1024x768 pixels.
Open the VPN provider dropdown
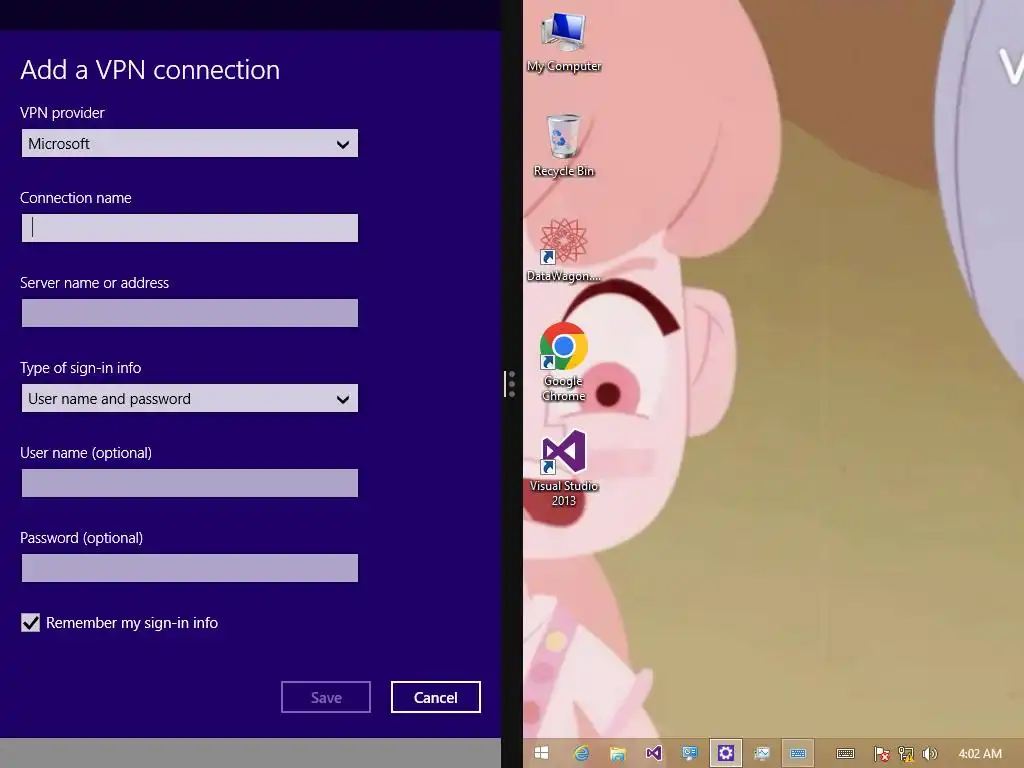pos(189,143)
